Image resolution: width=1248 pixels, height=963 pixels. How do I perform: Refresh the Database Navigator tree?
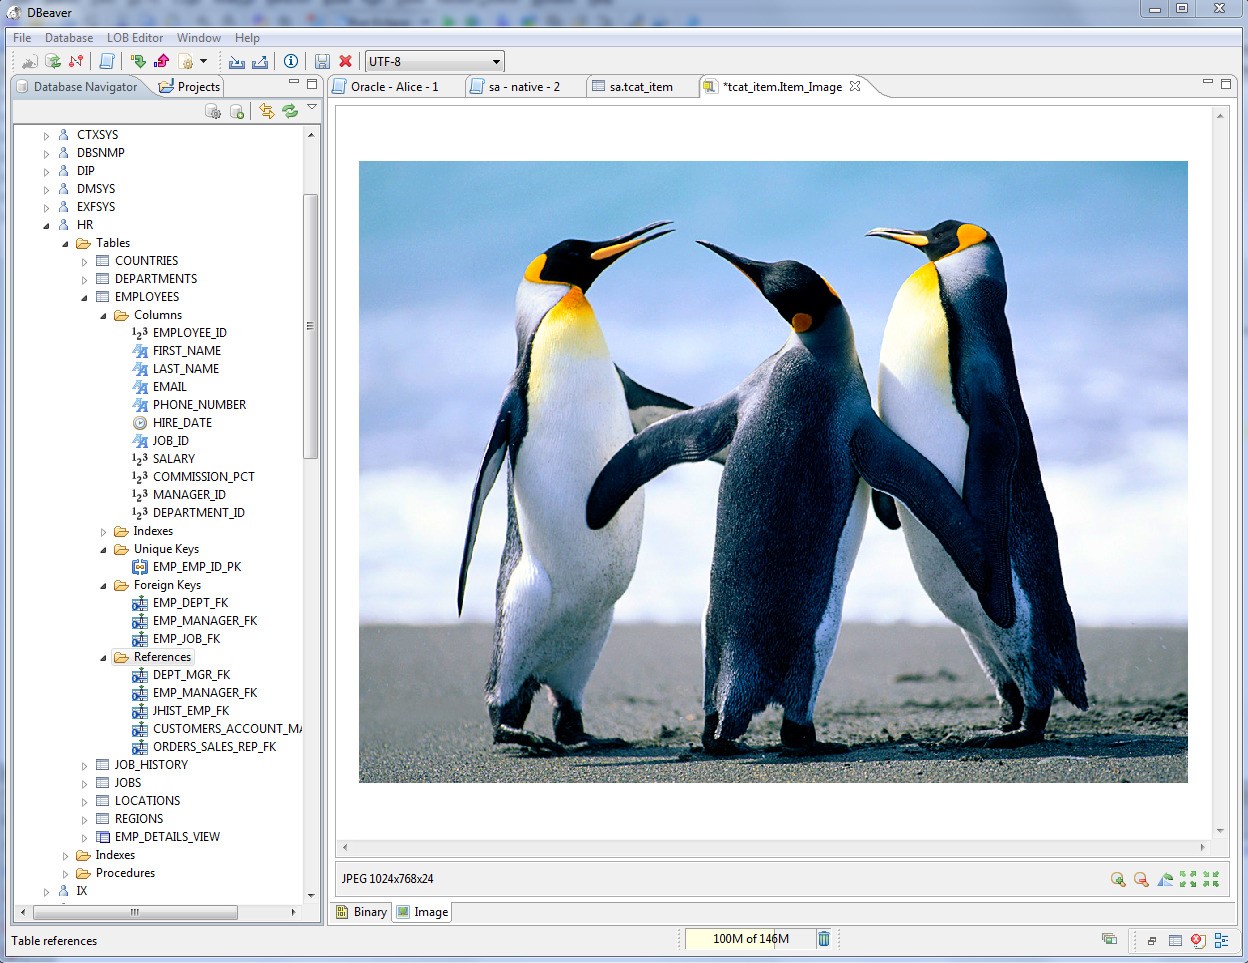click(290, 111)
